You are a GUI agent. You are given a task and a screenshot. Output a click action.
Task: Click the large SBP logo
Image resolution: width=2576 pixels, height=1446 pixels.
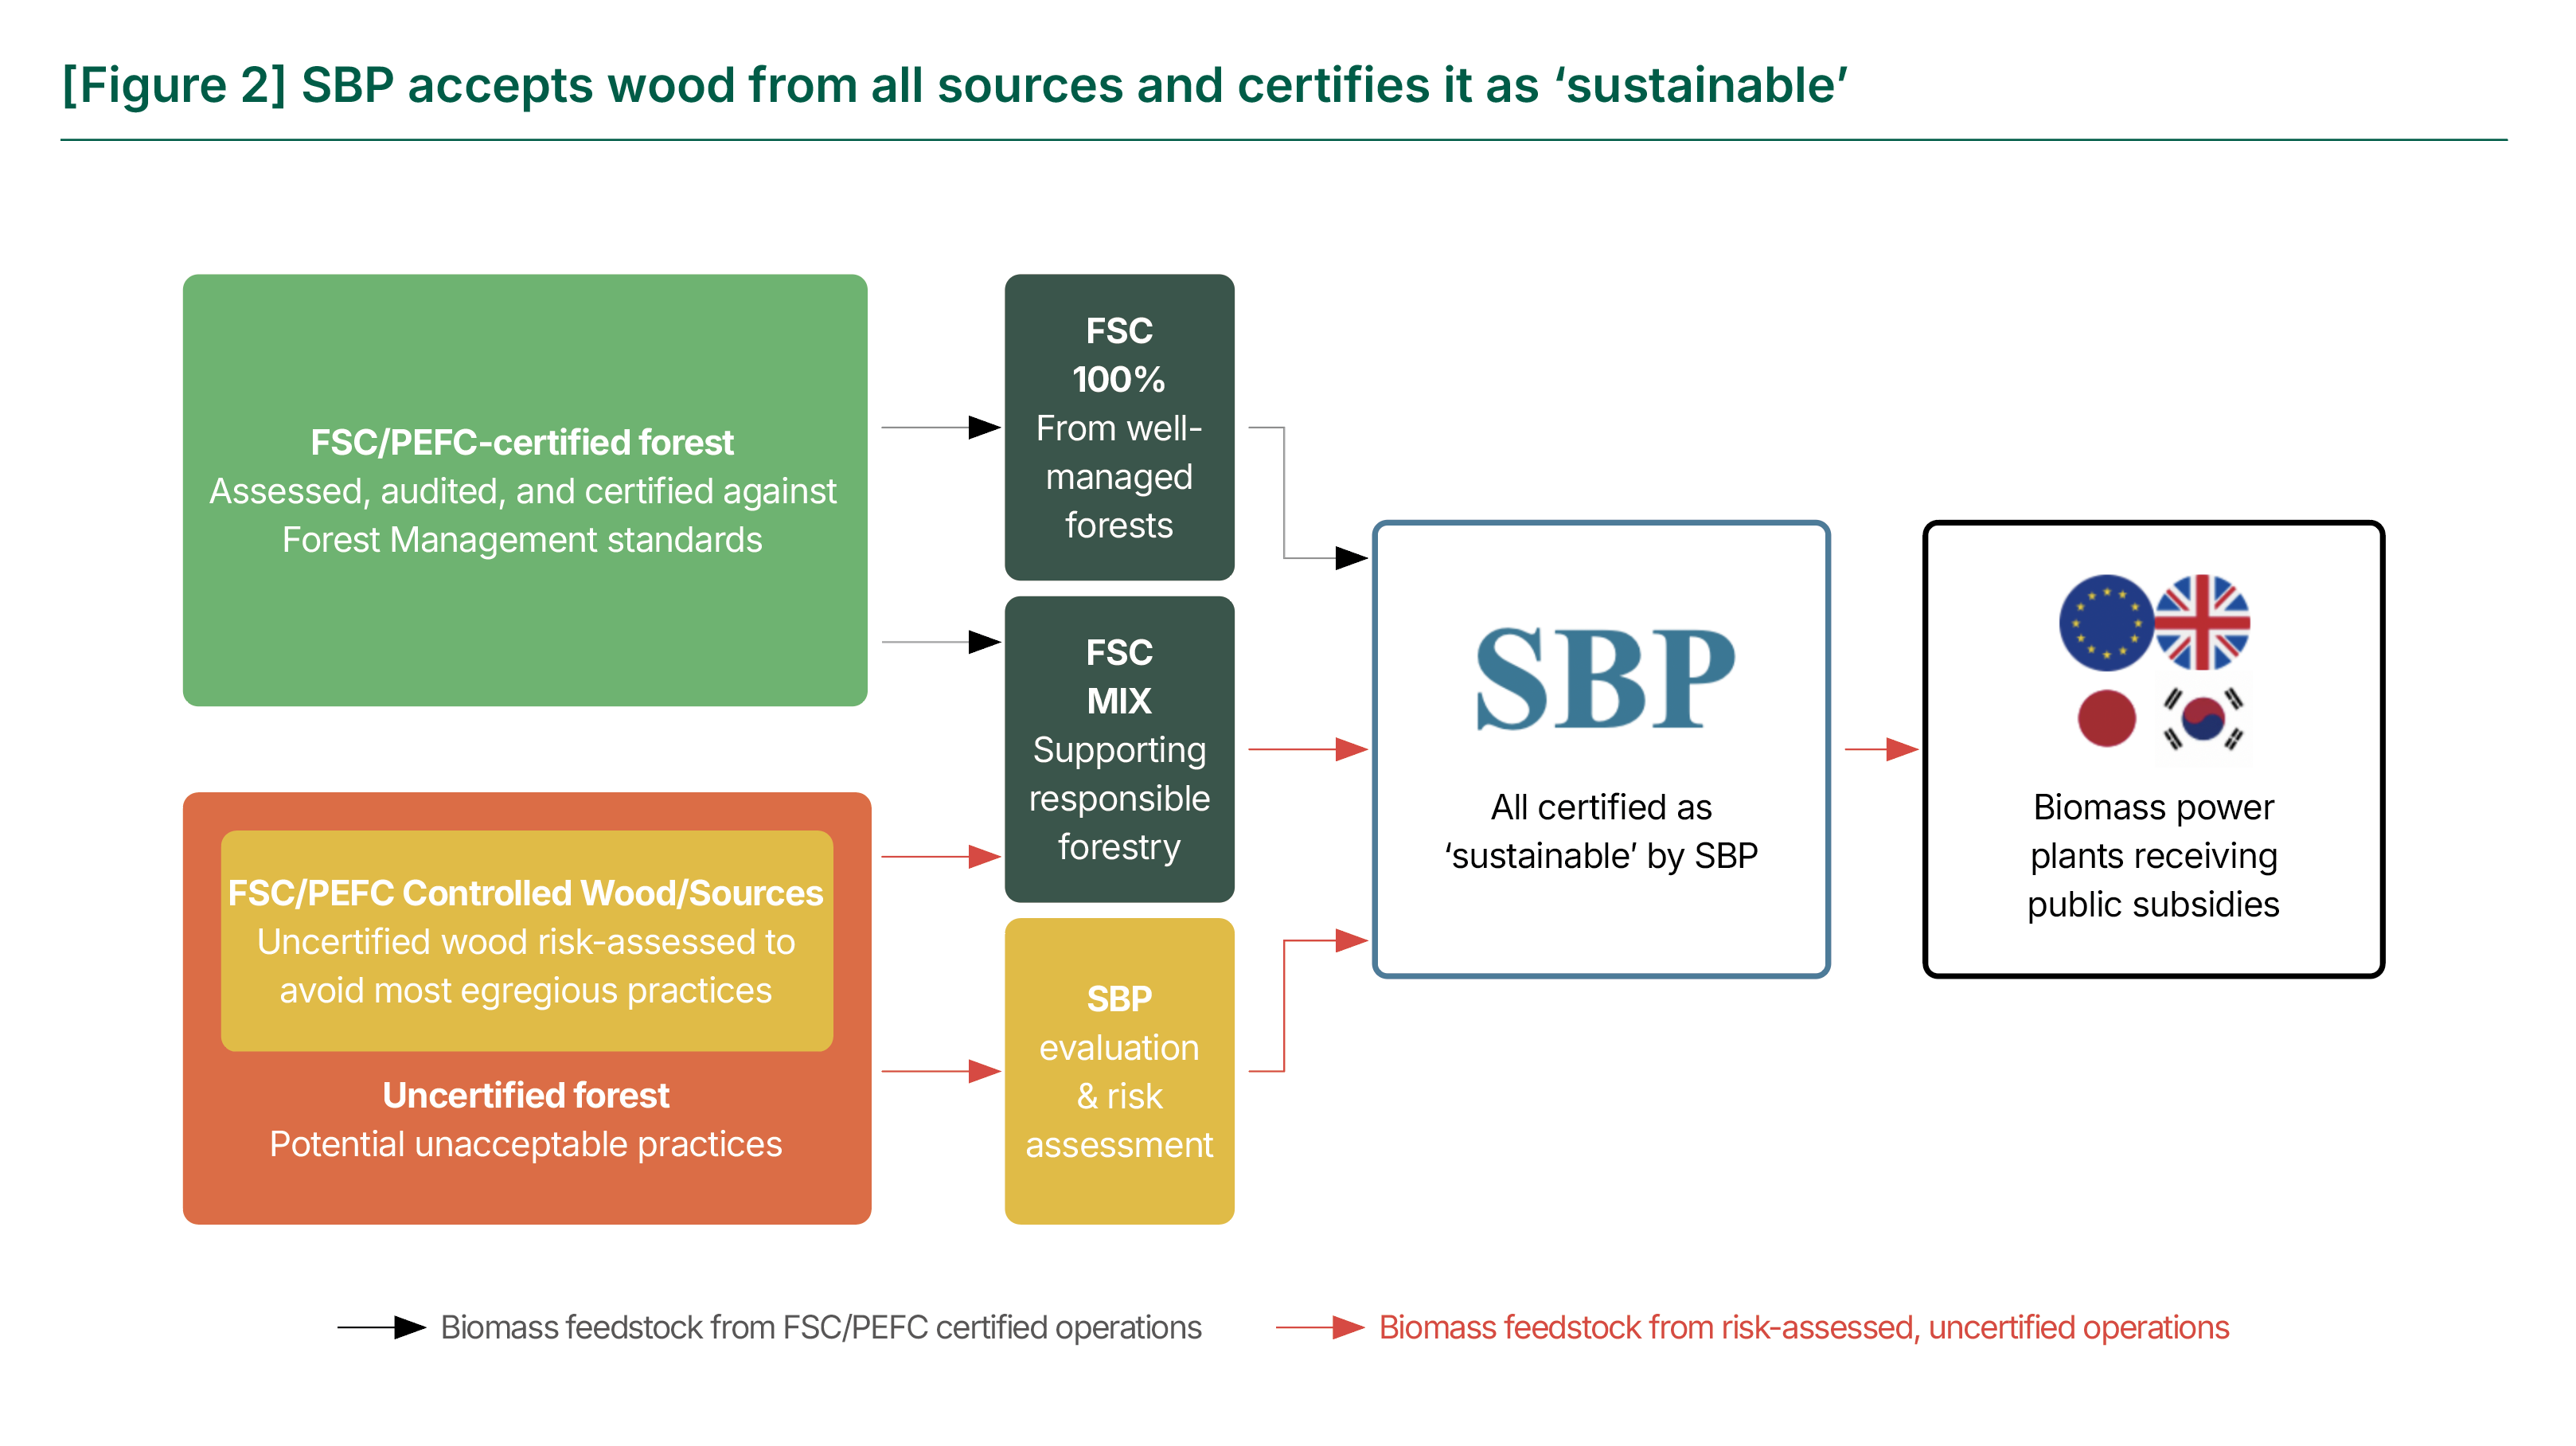[1605, 679]
